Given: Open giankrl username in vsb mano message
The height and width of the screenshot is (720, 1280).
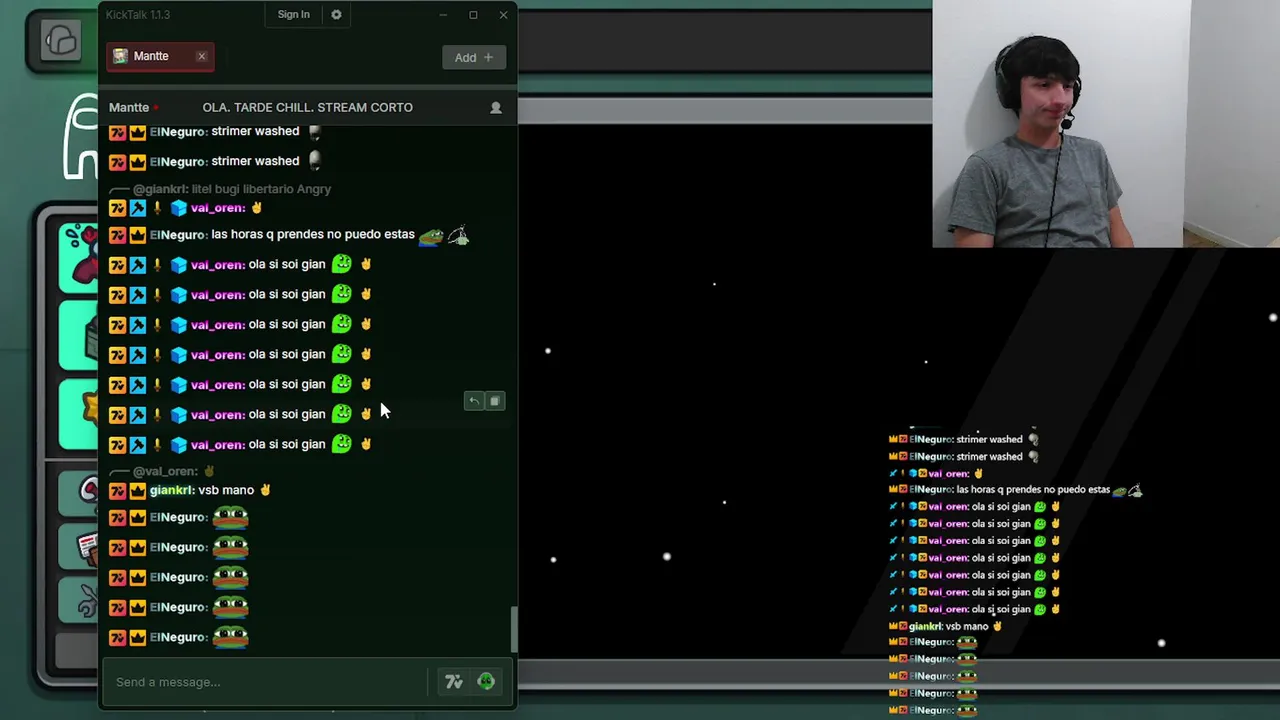Looking at the screenshot, I should pos(171,490).
